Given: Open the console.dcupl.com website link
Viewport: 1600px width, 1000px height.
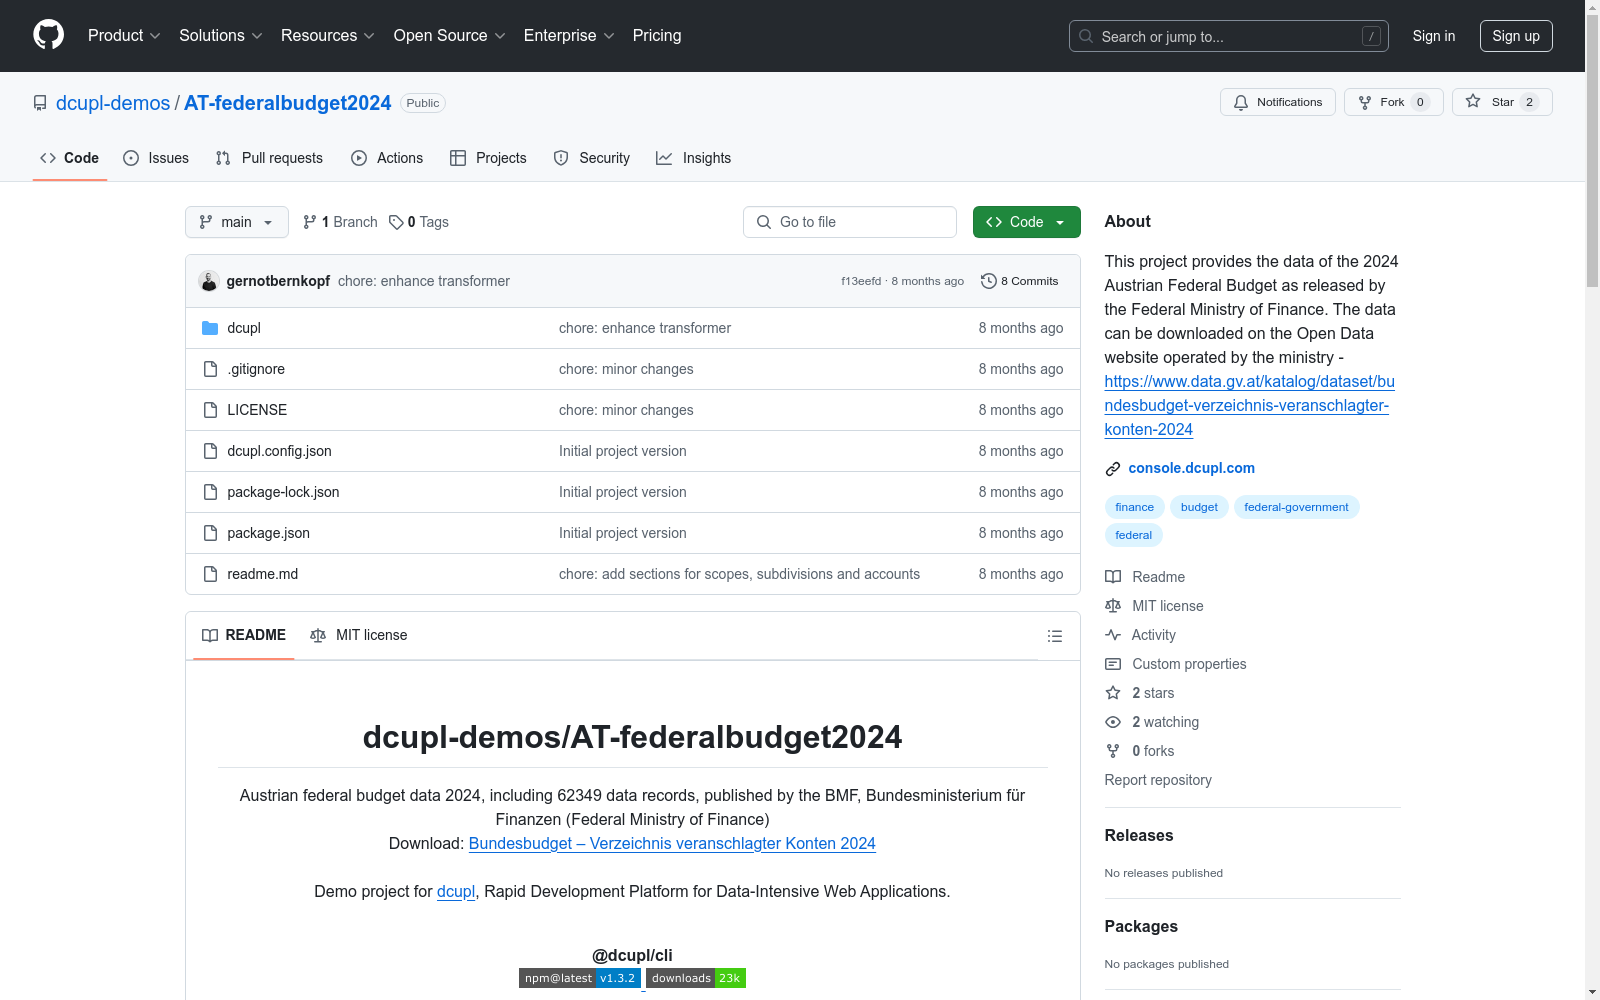Looking at the screenshot, I should click(1191, 468).
